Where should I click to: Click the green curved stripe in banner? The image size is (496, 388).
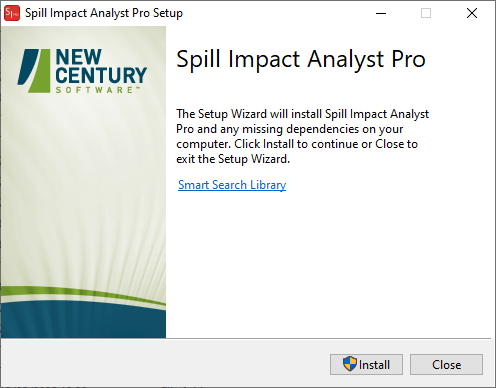[x=83, y=295]
